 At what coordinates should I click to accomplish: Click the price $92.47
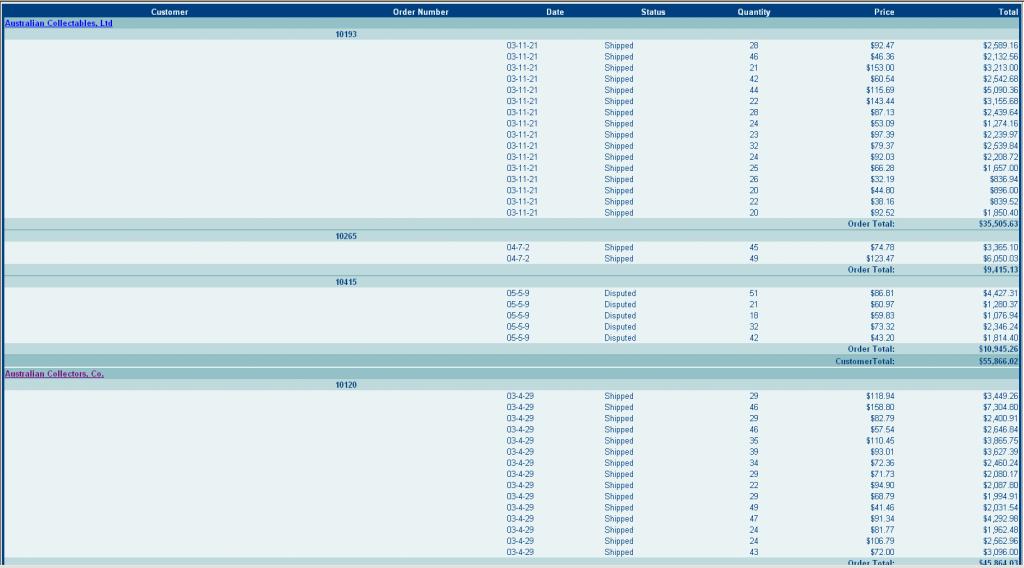tap(882, 45)
